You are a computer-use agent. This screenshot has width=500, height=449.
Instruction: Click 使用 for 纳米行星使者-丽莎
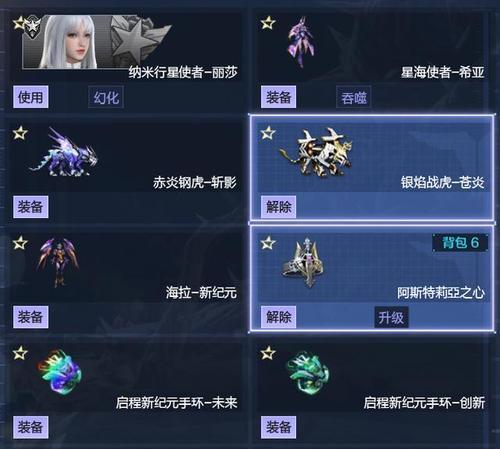click(x=31, y=97)
